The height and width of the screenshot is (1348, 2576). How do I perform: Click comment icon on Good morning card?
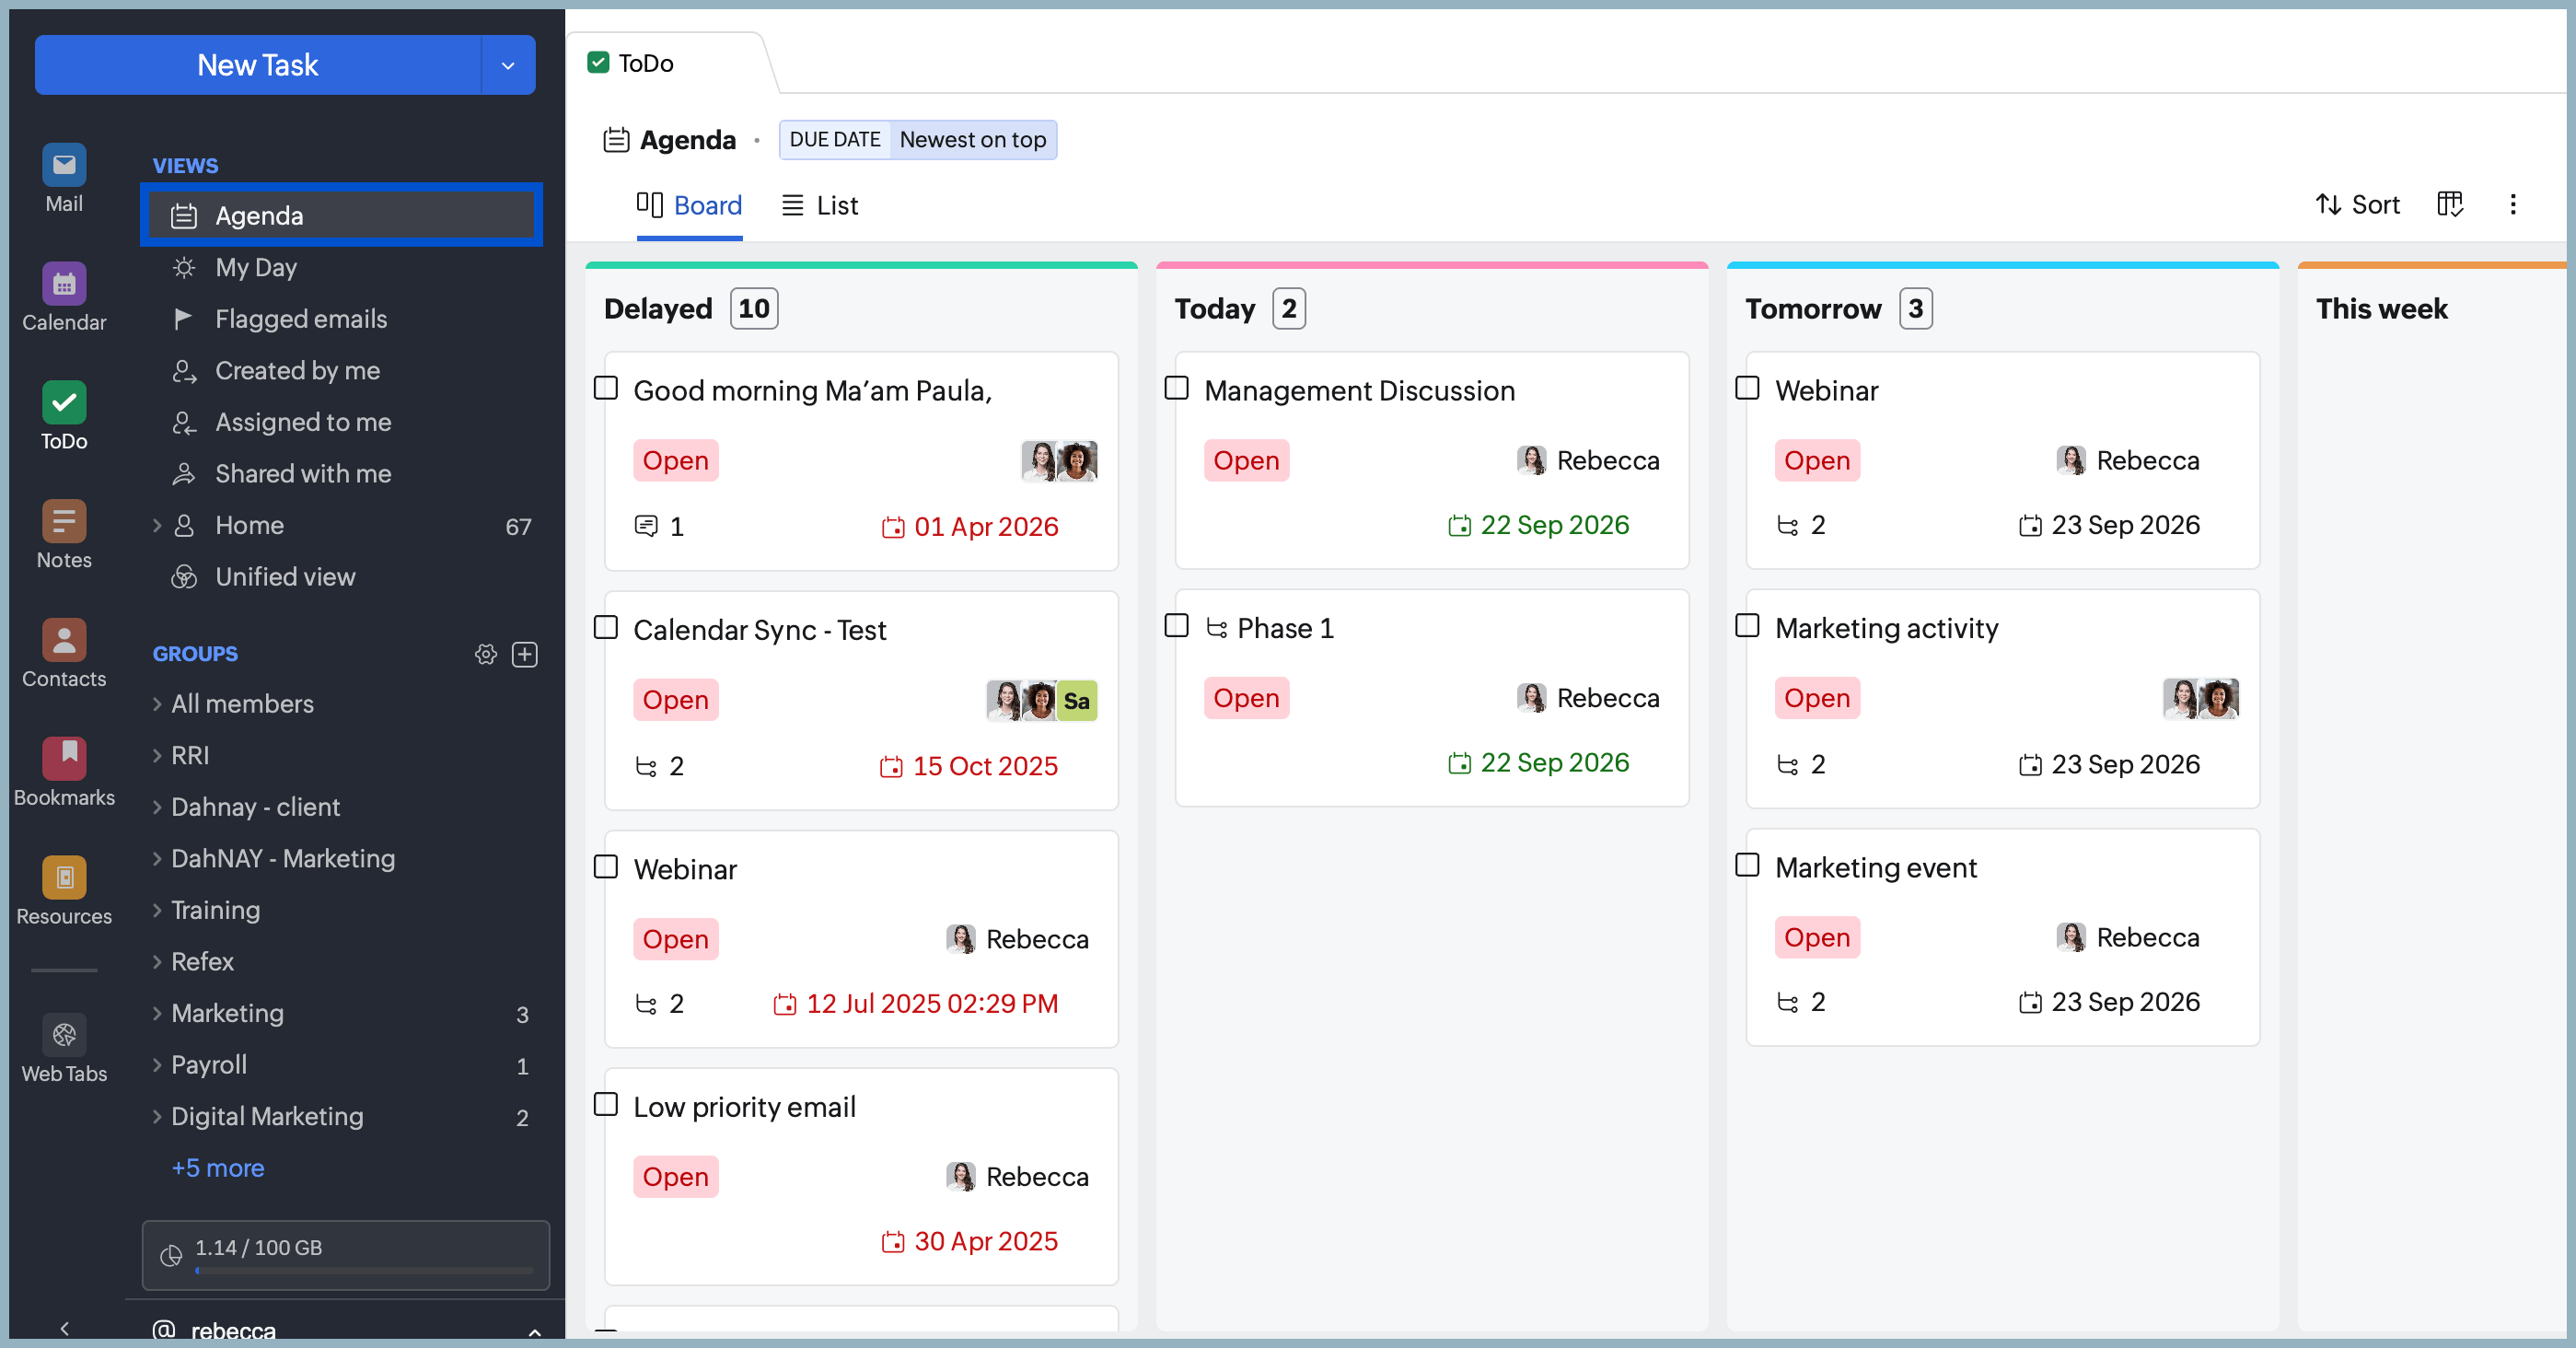point(646,526)
